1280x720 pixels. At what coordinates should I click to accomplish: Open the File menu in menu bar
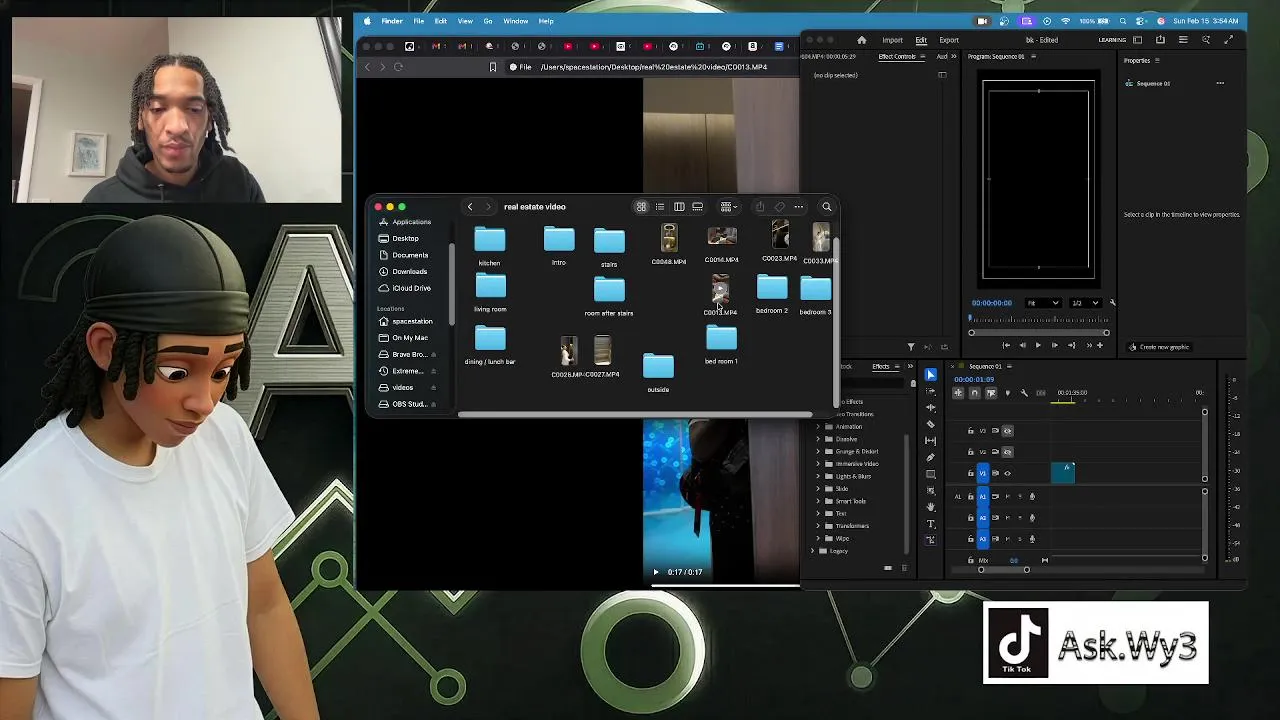coord(418,21)
